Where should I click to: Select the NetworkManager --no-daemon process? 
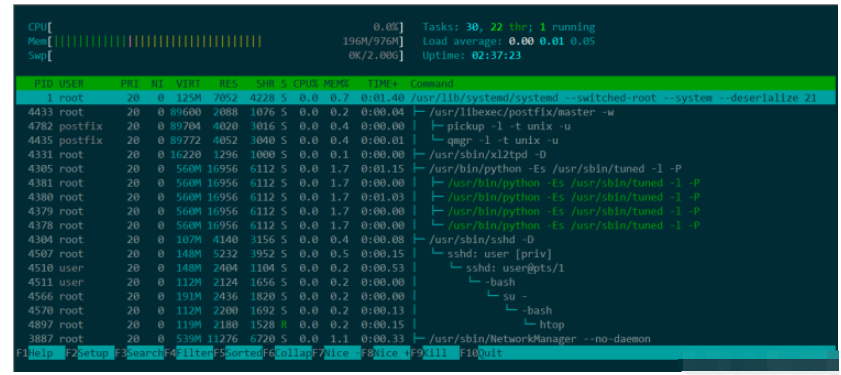tap(426, 339)
